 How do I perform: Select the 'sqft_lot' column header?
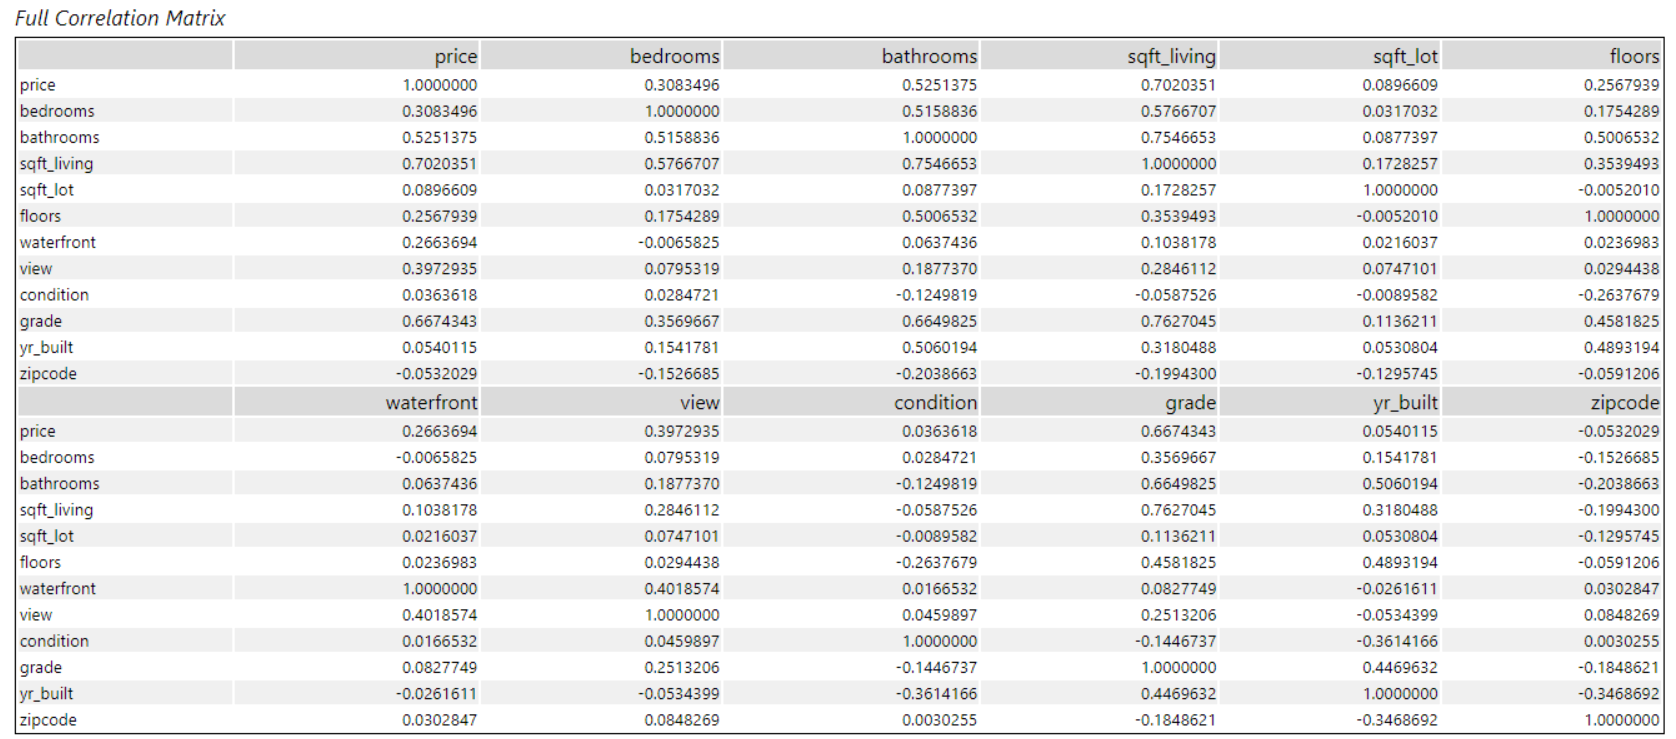coord(1405,56)
